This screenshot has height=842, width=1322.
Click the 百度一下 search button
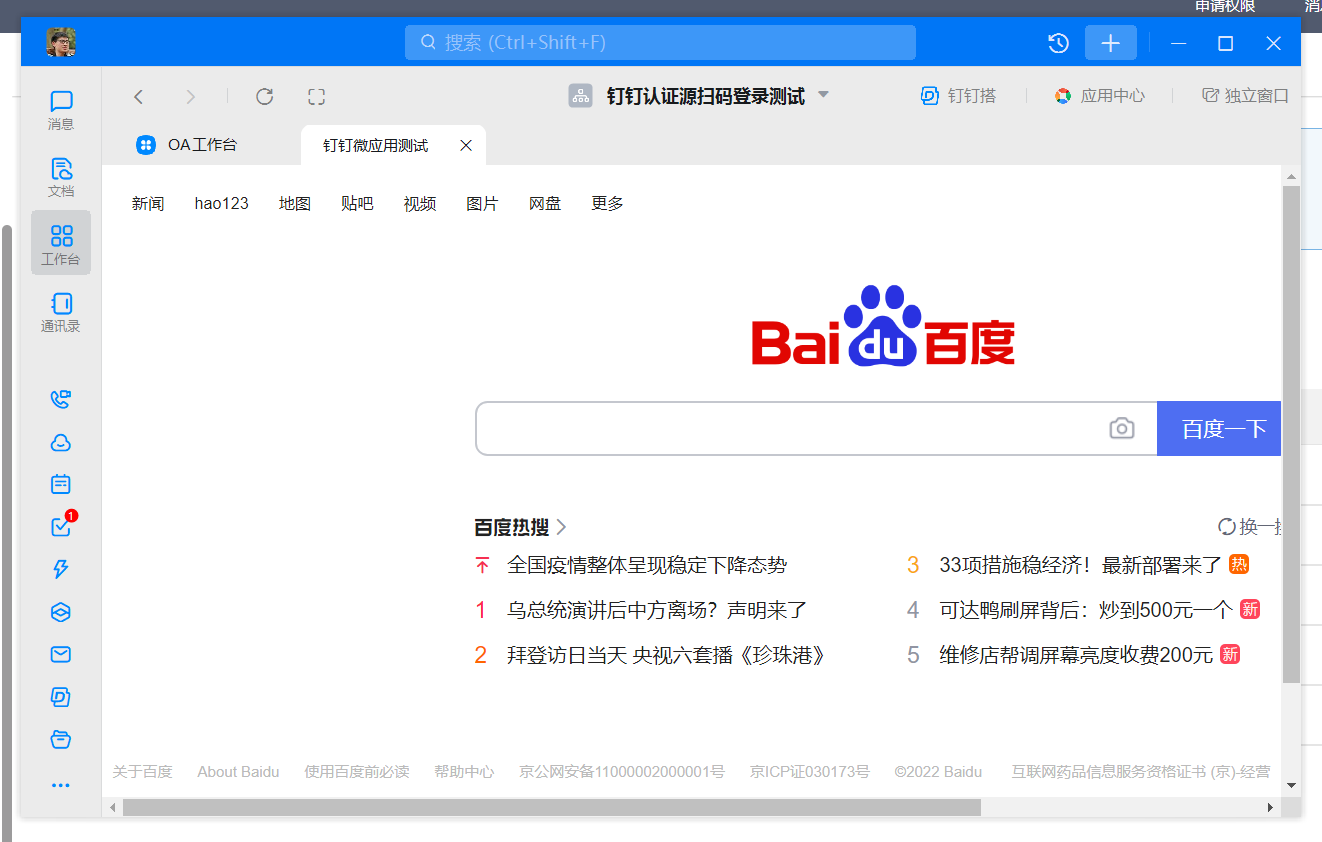coord(1220,429)
